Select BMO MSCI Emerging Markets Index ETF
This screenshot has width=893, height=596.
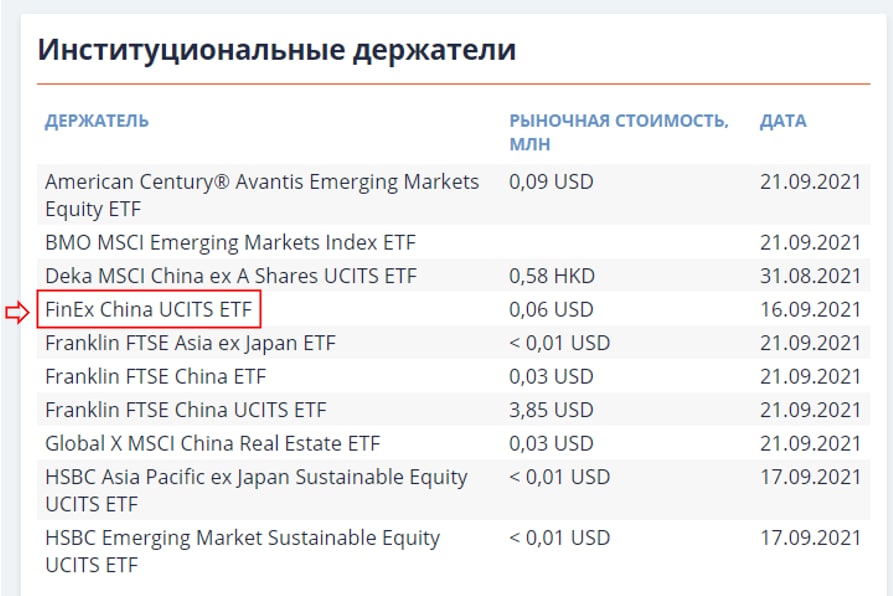pyautogui.click(x=230, y=242)
